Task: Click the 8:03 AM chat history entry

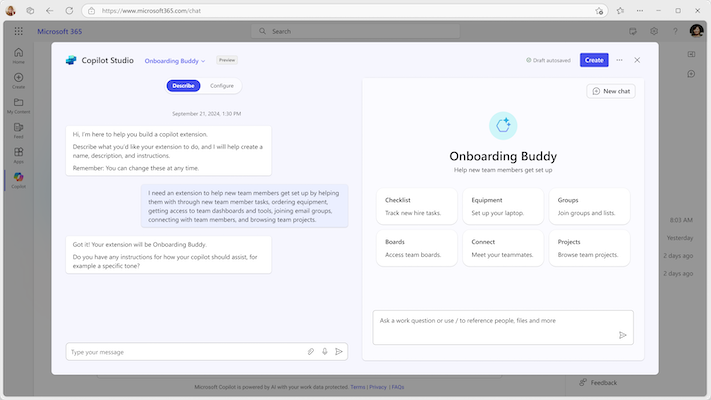Action: point(681,220)
